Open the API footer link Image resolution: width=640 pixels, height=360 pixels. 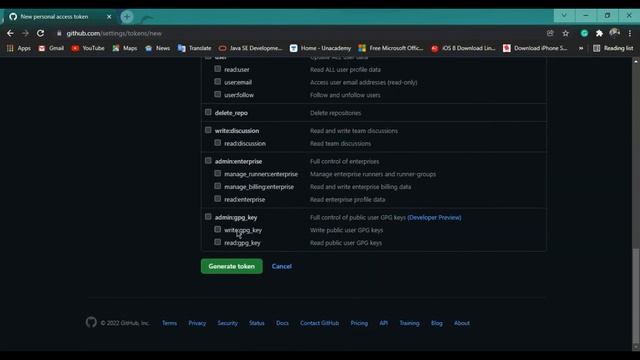pyautogui.click(x=384, y=323)
